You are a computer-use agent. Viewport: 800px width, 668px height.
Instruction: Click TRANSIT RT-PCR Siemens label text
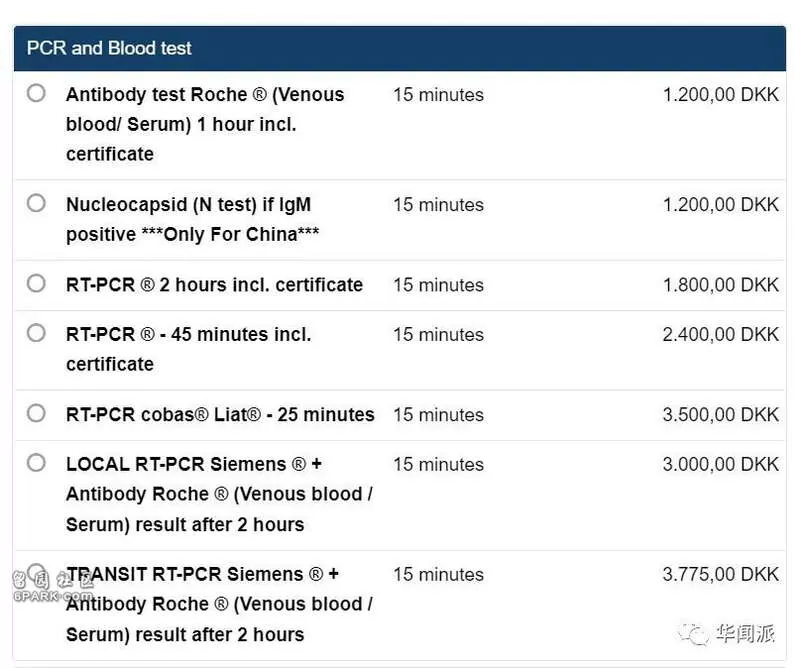pos(219,604)
